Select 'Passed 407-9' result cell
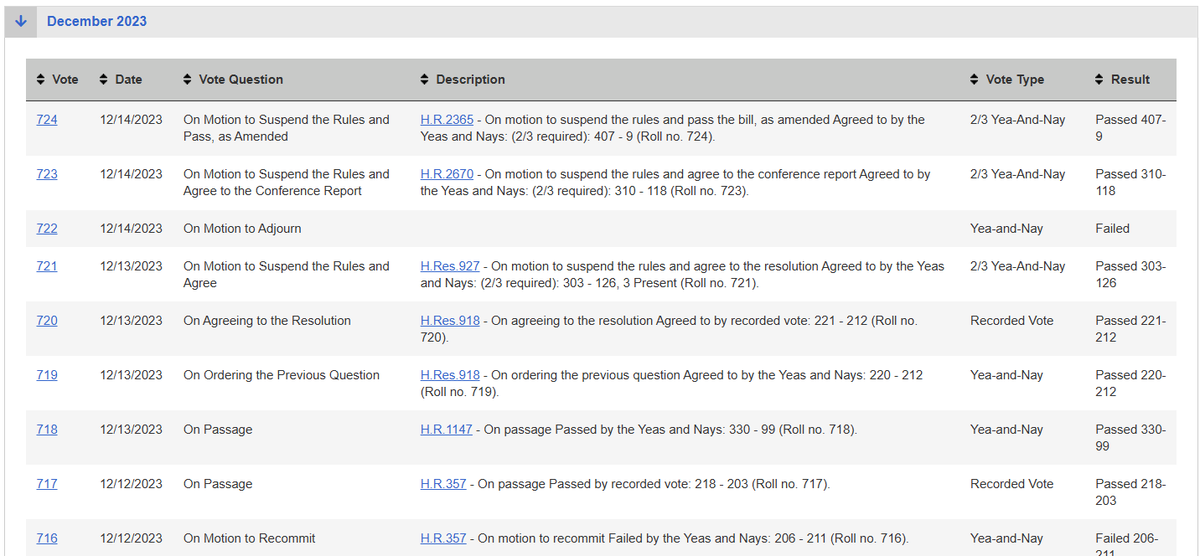 click(x=1130, y=128)
